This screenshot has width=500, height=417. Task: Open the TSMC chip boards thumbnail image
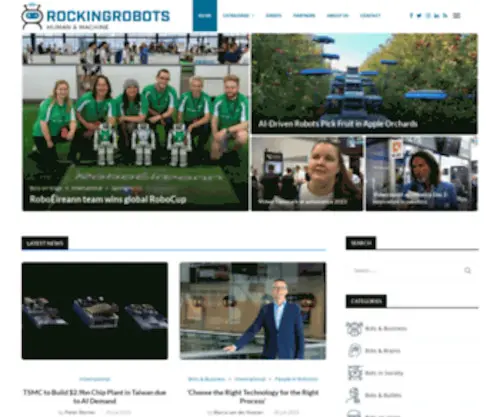click(95, 311)
